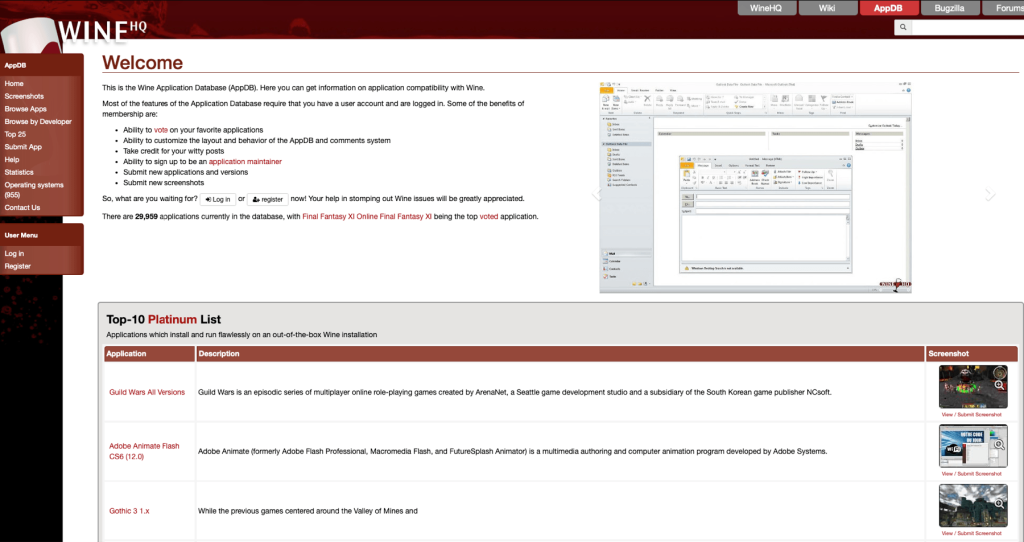Image resolution: width=1024 pixels, height=542 pixels.
Task: Open Adobe Animate Flash CS6 (12.0) application
Action: (x=144, y=451)
